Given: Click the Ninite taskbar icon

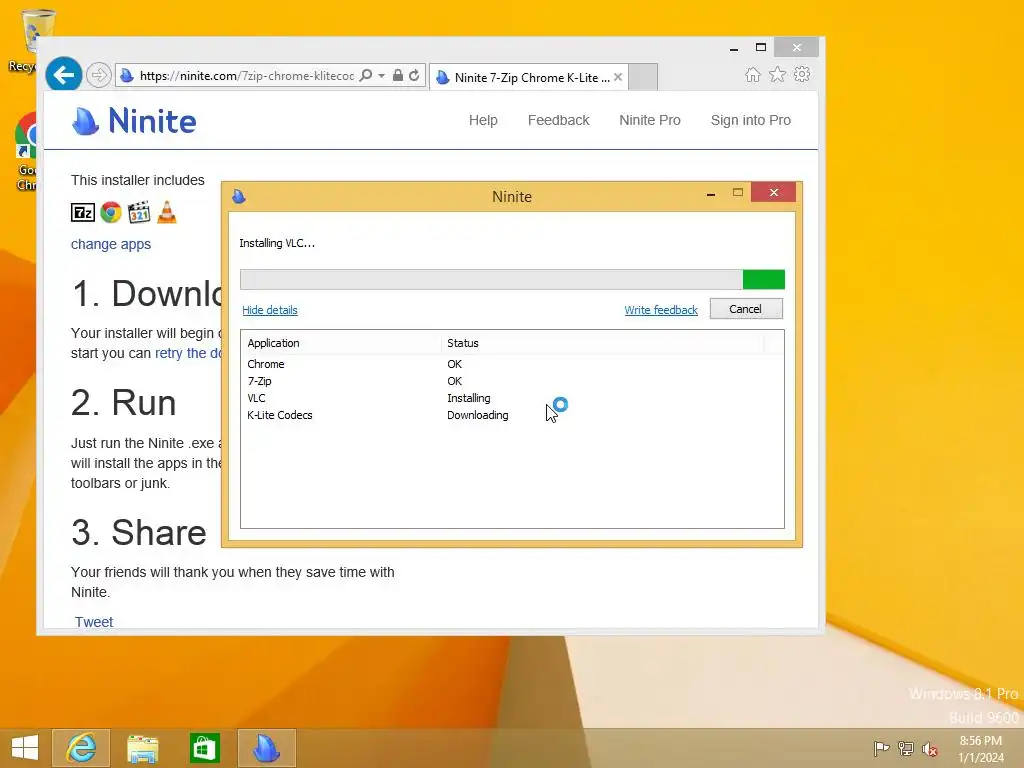Looking at the screenshot, I should point(266,748).
